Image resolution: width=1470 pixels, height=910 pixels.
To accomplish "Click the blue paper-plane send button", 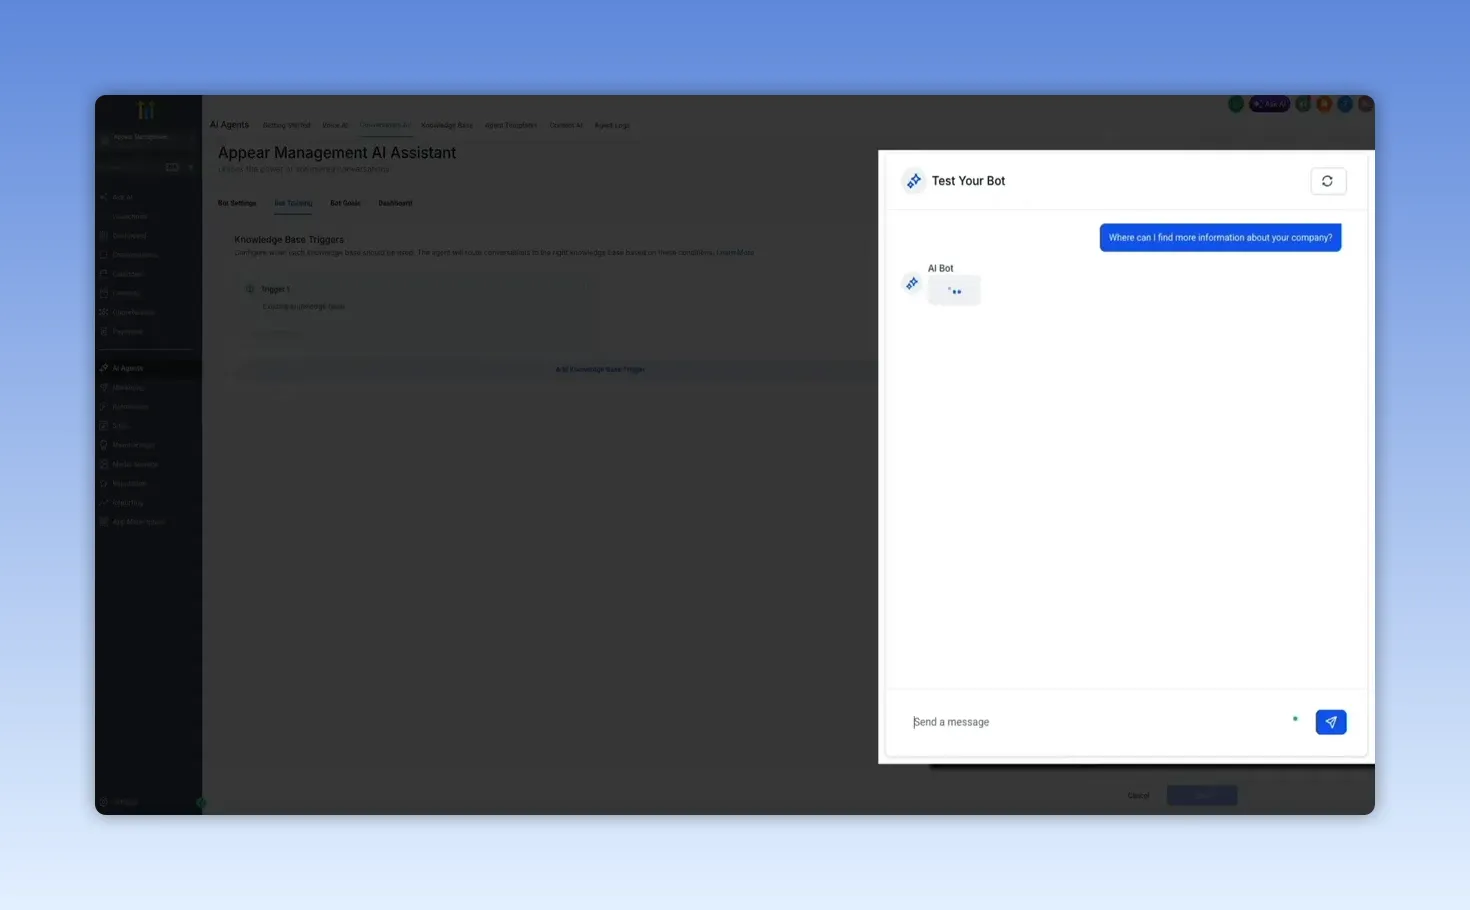I will [1330, 722].
